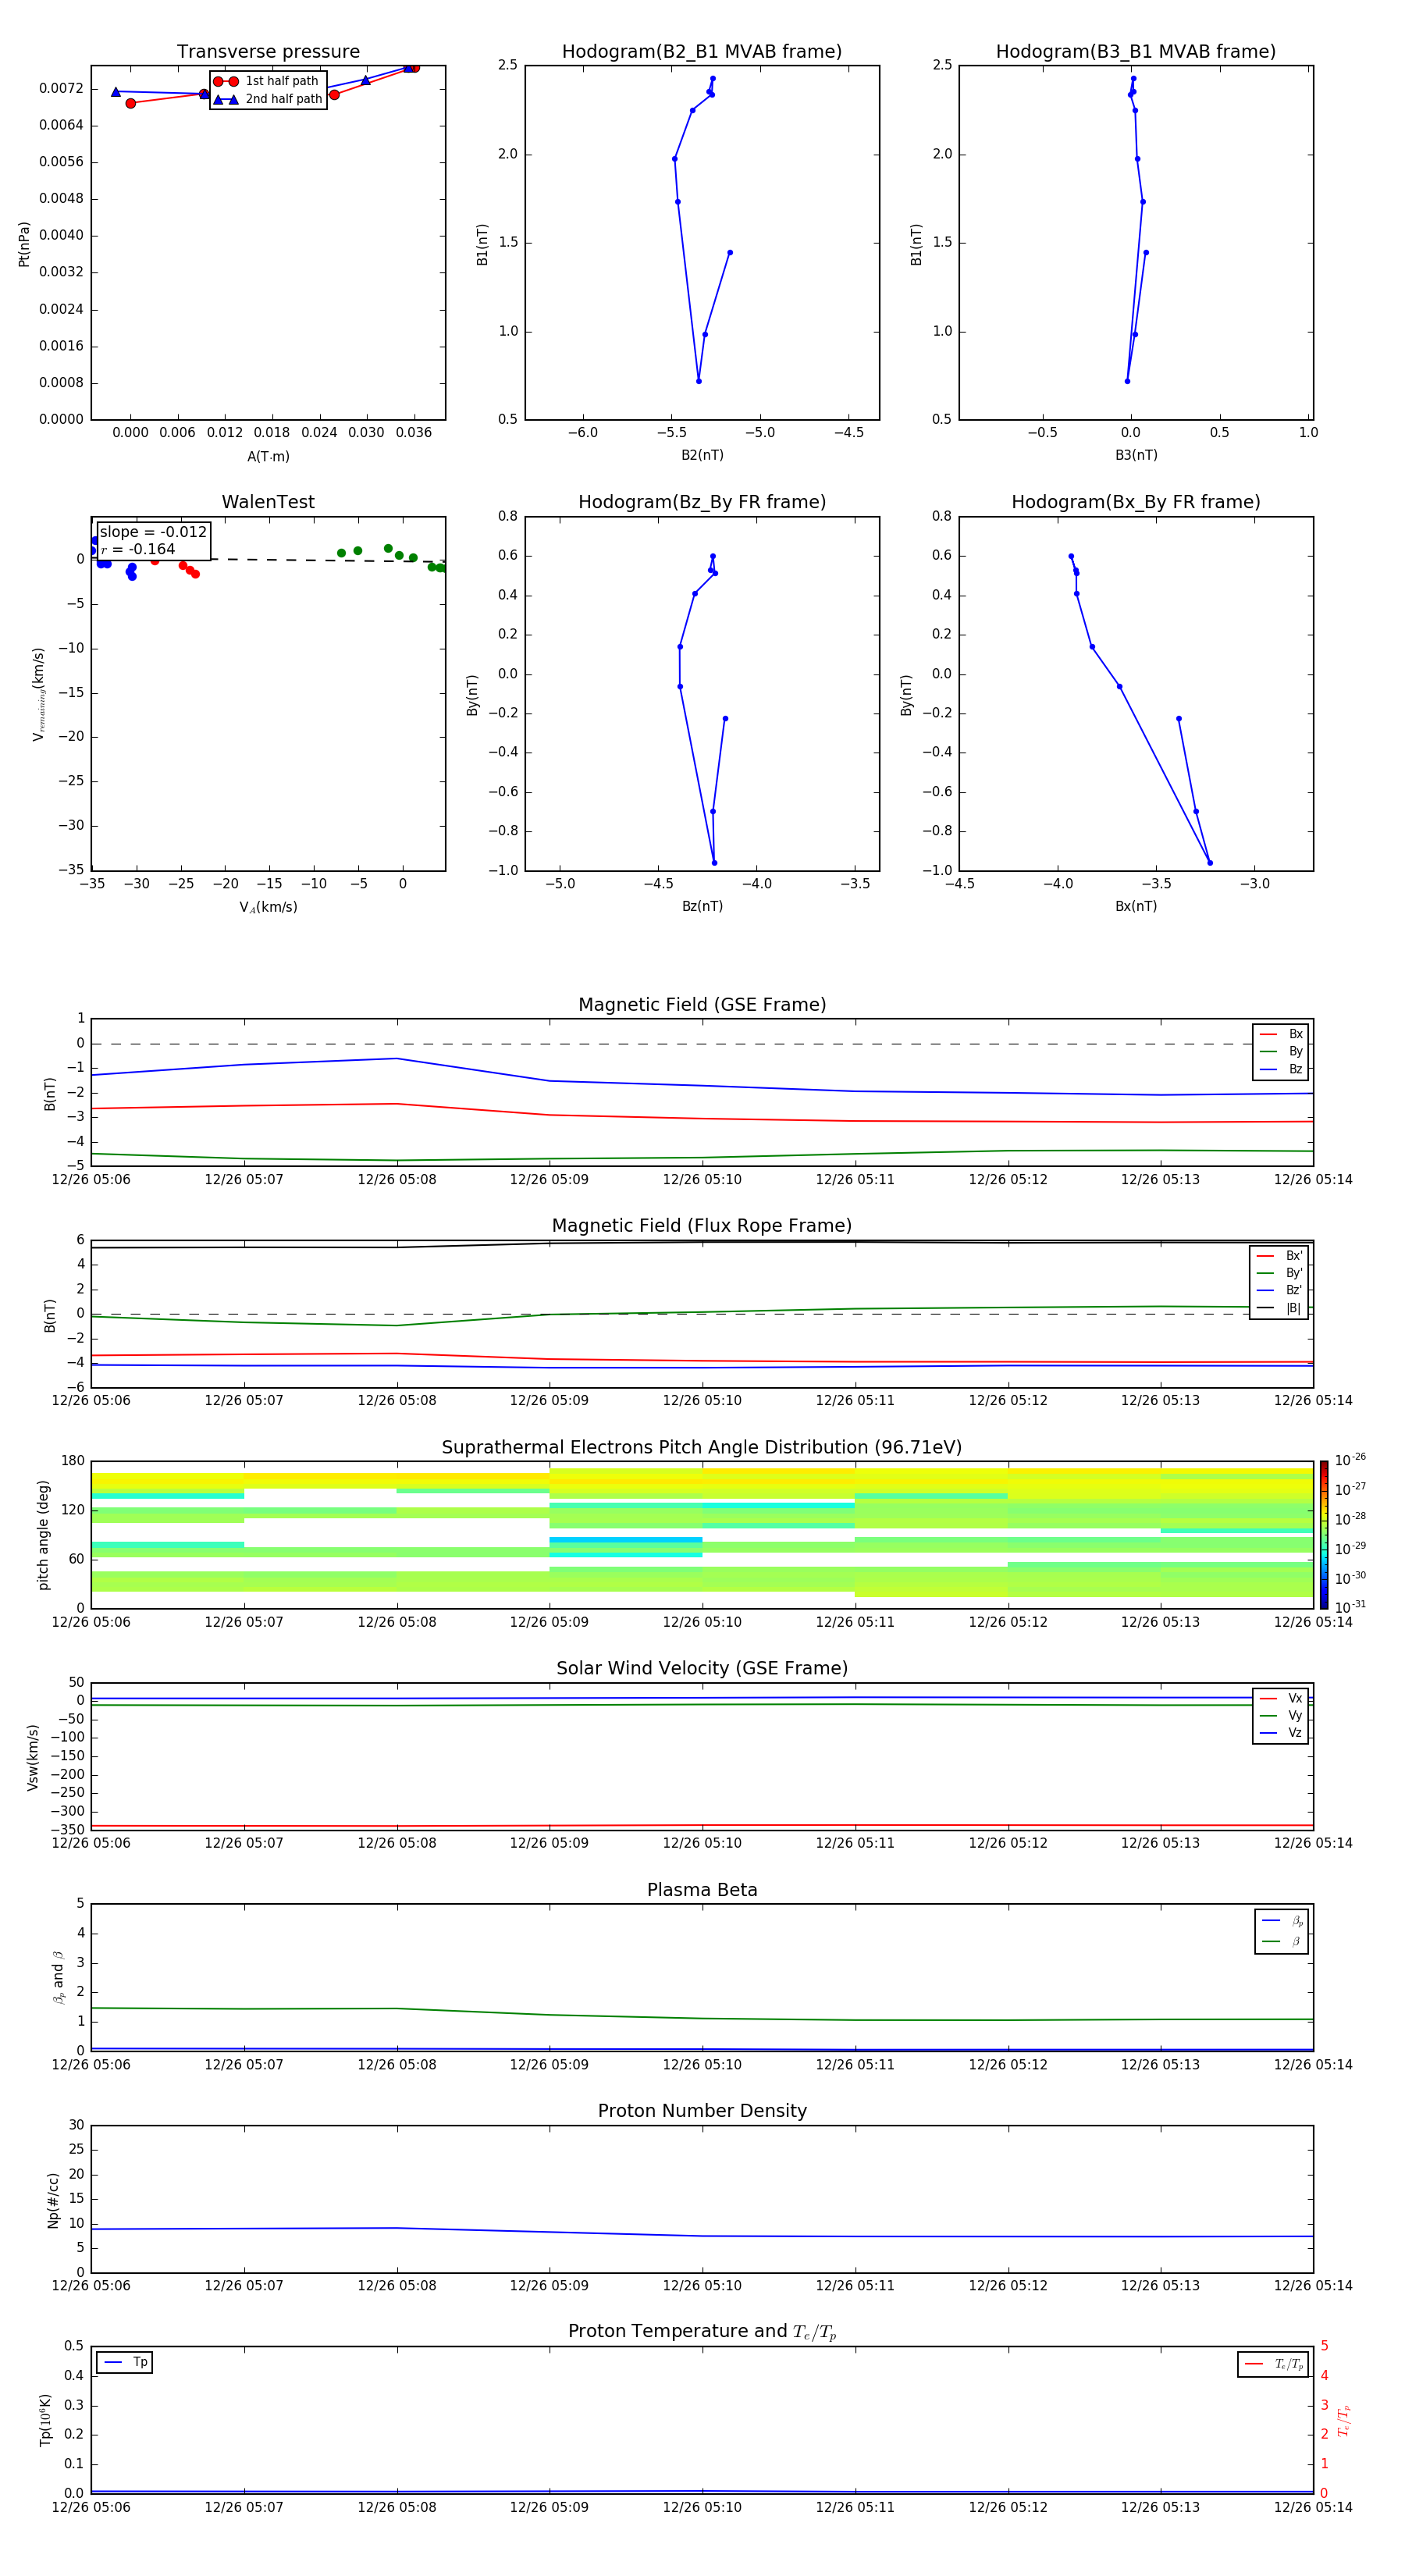This screenshot has height=2576, width=1405.
Task: Click the 'A(T·m)' x-axis label
Action: click(268, 457)
